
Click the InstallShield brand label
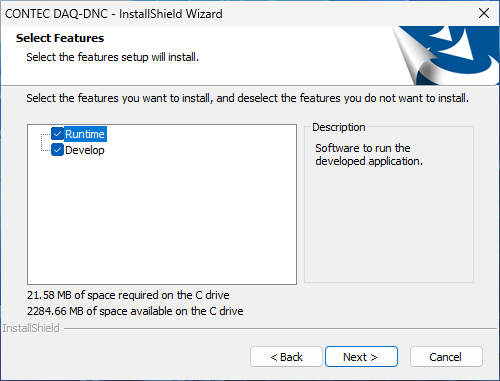(x=31, y=328)
